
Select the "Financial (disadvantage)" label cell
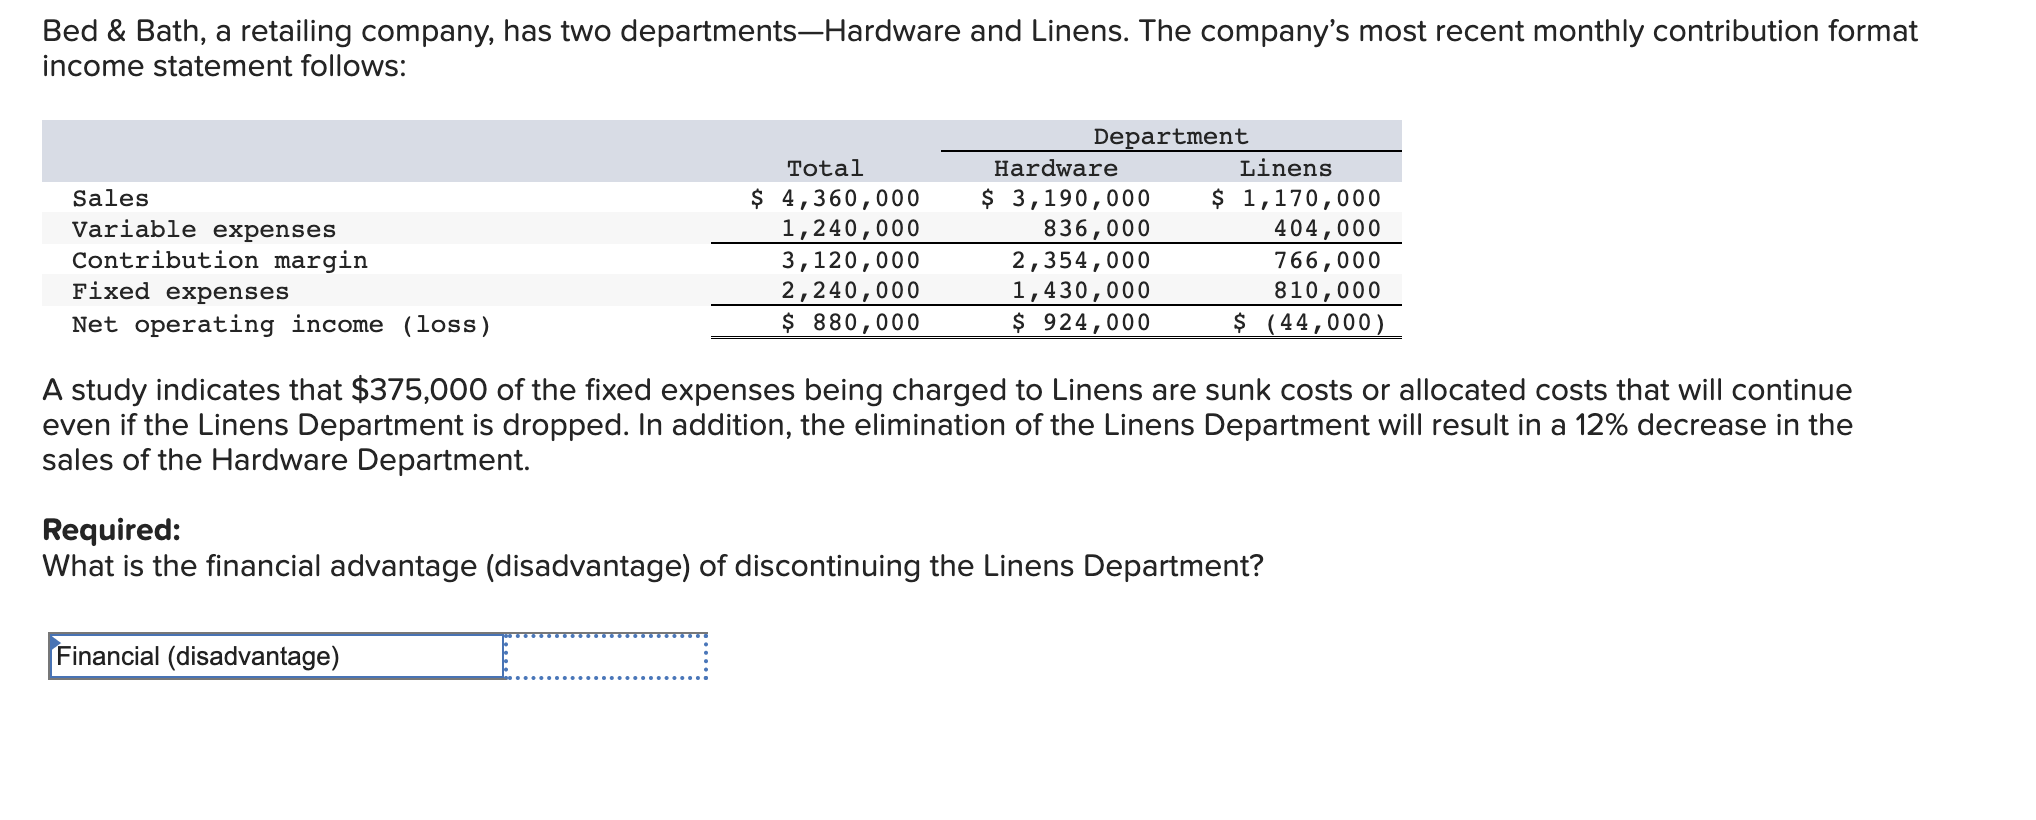276,656
